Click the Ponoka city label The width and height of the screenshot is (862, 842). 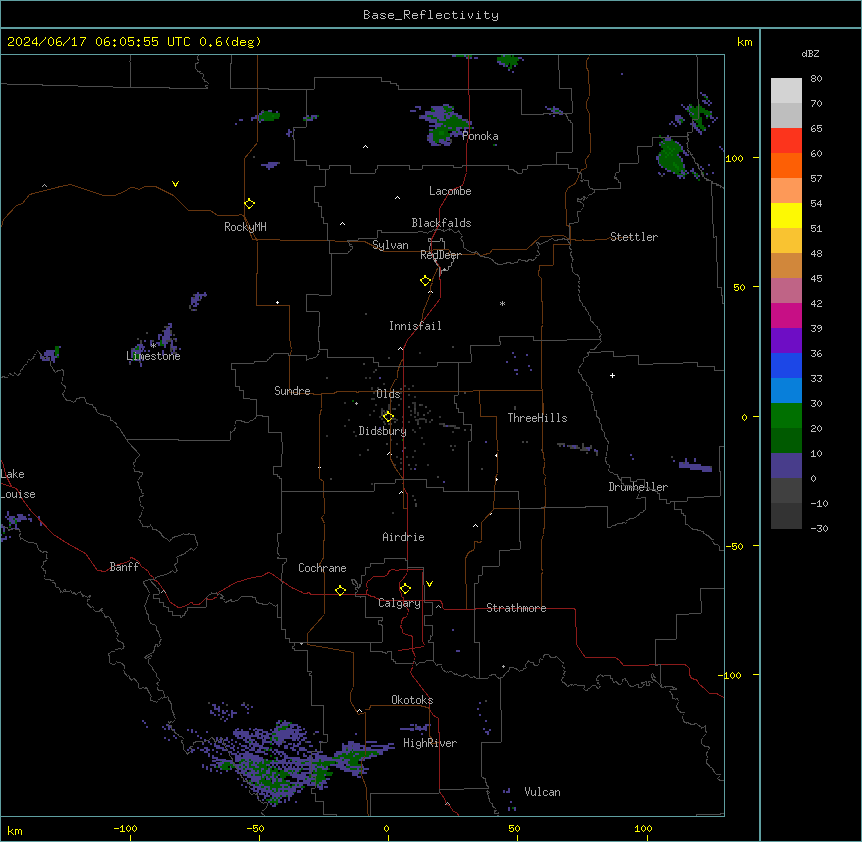pyautogui.click(x=480, y=136)
